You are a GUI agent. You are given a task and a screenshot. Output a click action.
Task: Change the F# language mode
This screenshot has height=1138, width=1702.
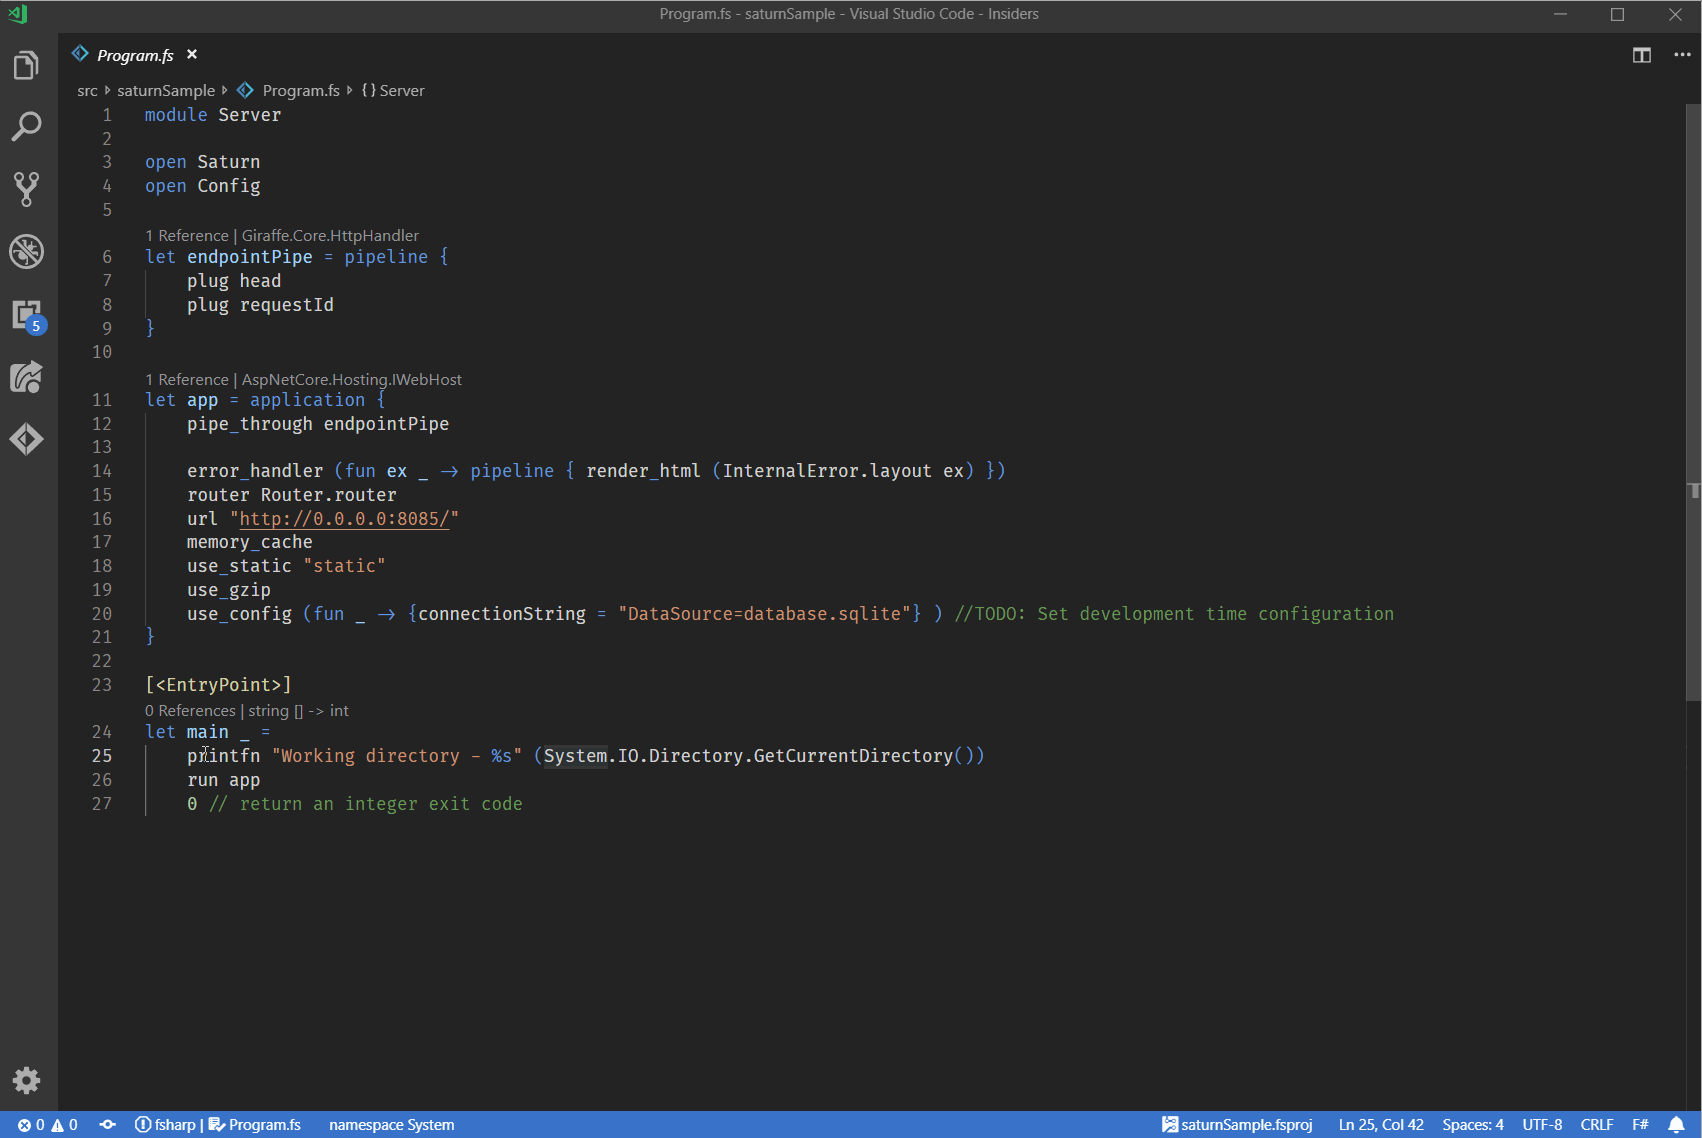click(x=1640, y=1125)
